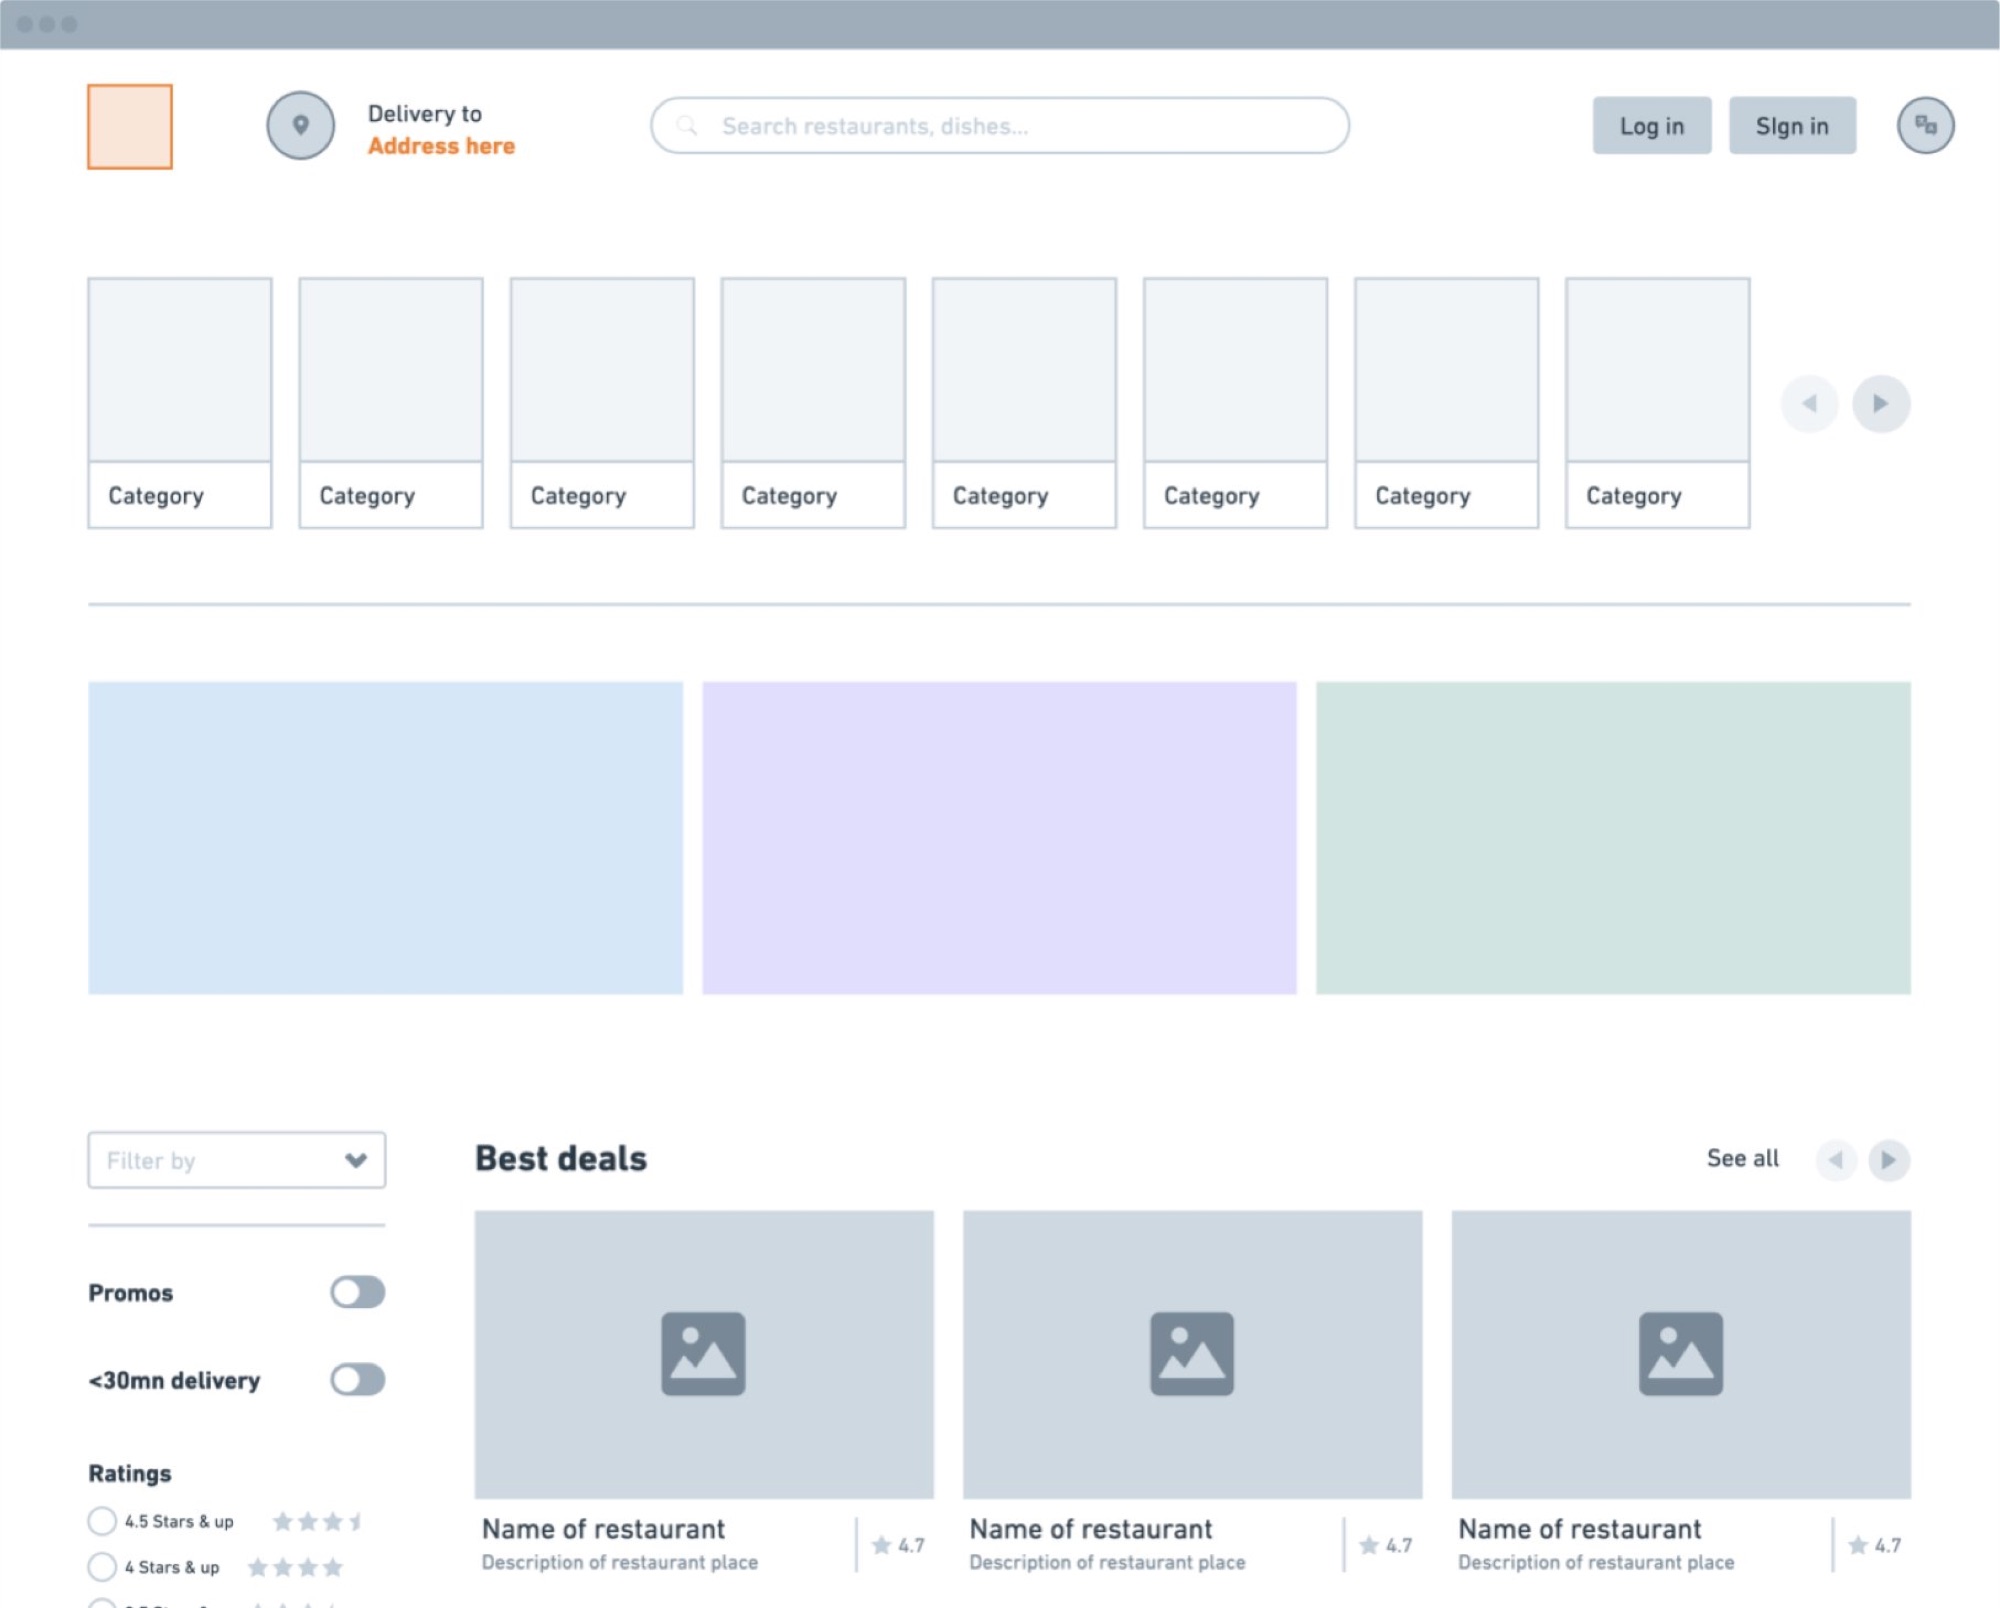Click the Ratings heading
The height and width of the screenshot is (1608, 2000).
pyautogui.click(x=130, y=1473)
